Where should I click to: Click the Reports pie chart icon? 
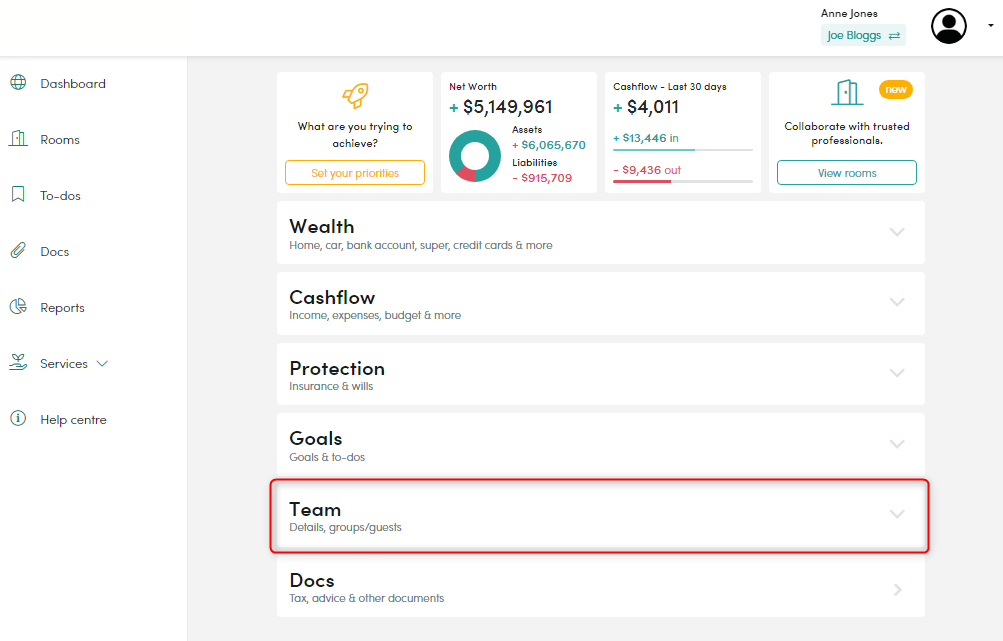[x=18, y=306]
